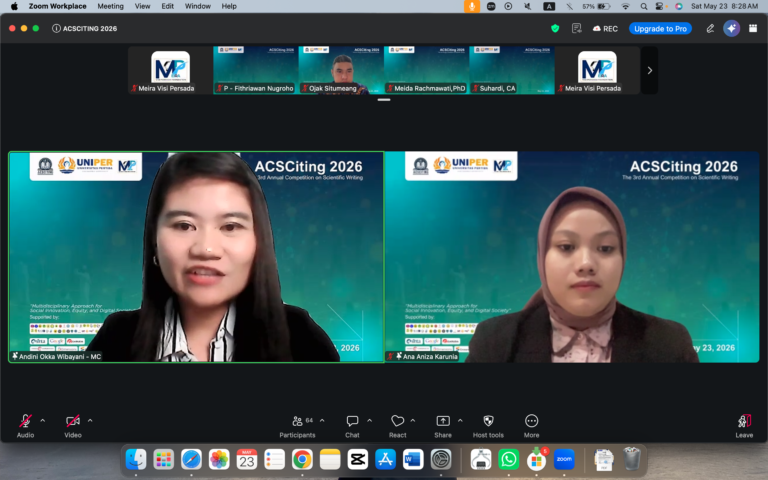768x480 pixels.
Task: Open the Meeting menu
Action: tap(110, 6)
